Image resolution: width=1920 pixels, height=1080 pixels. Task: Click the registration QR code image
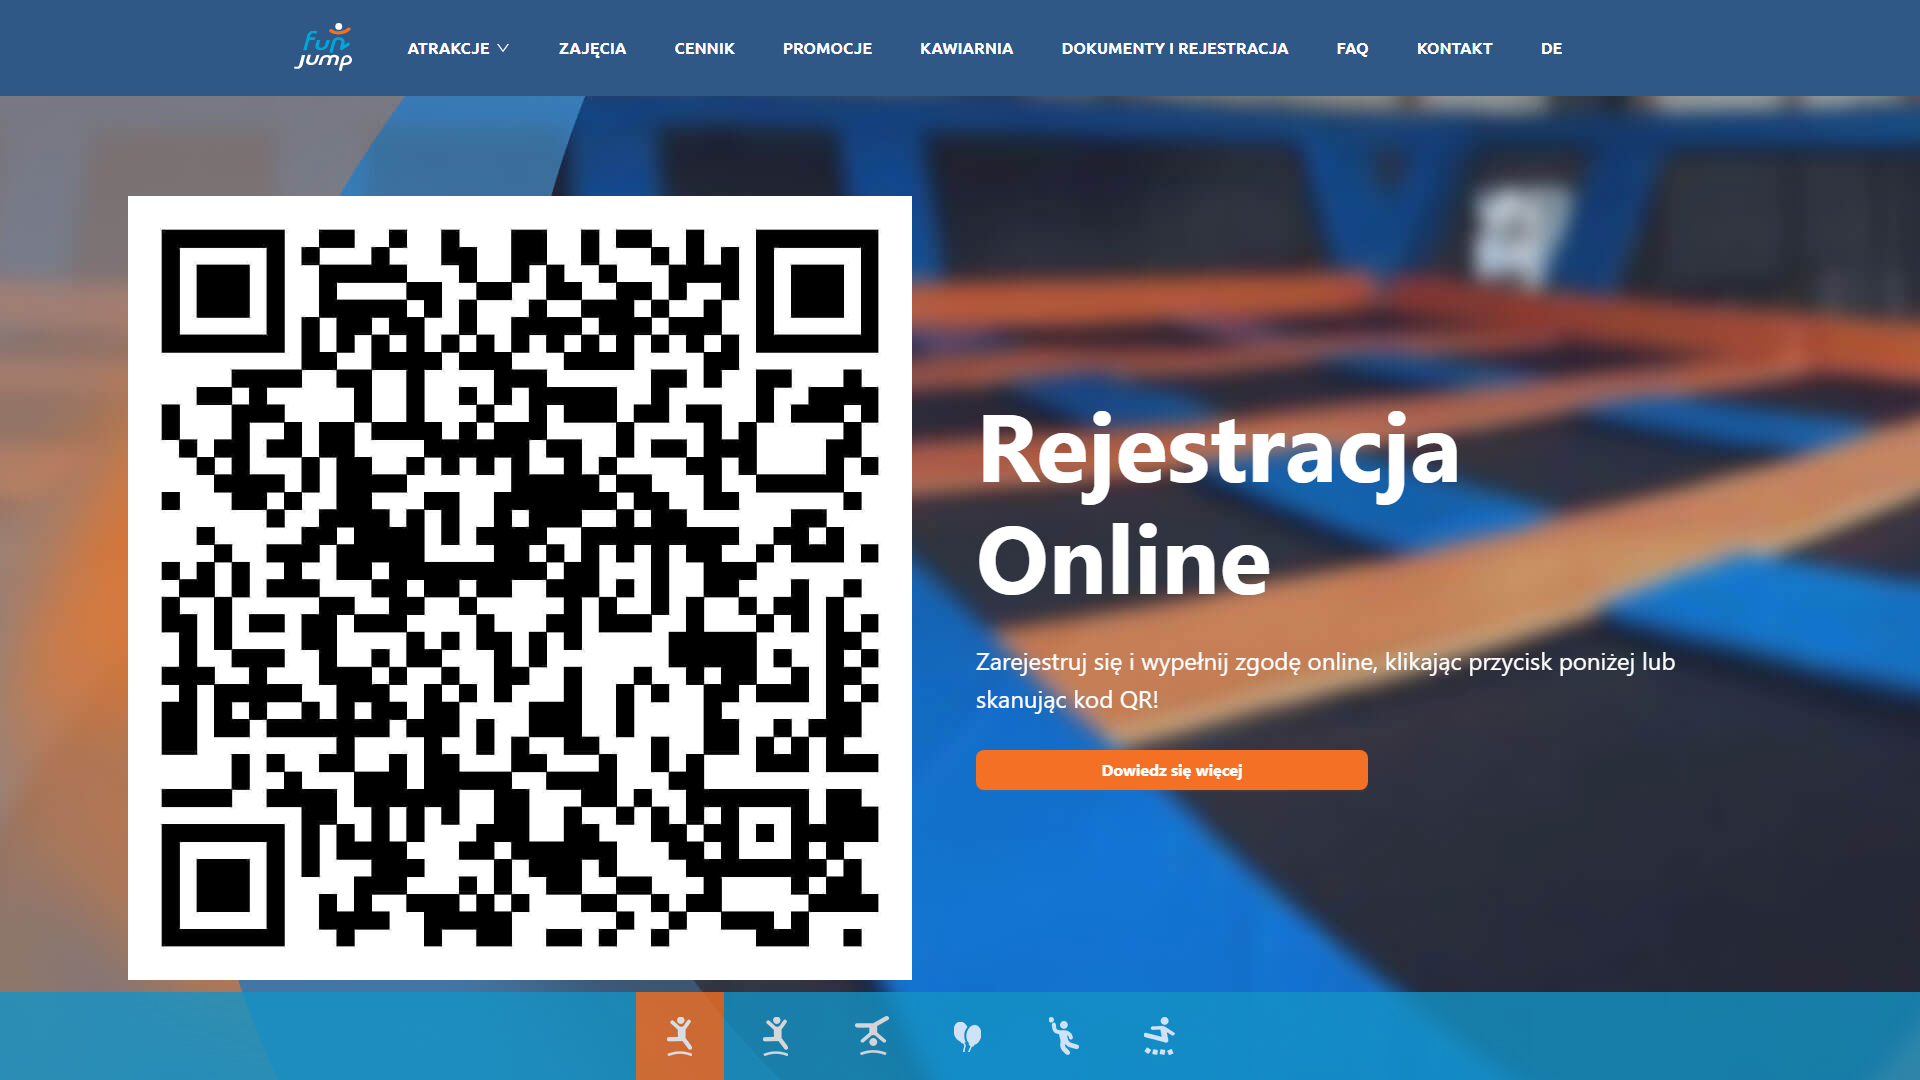tap(520, 588)
